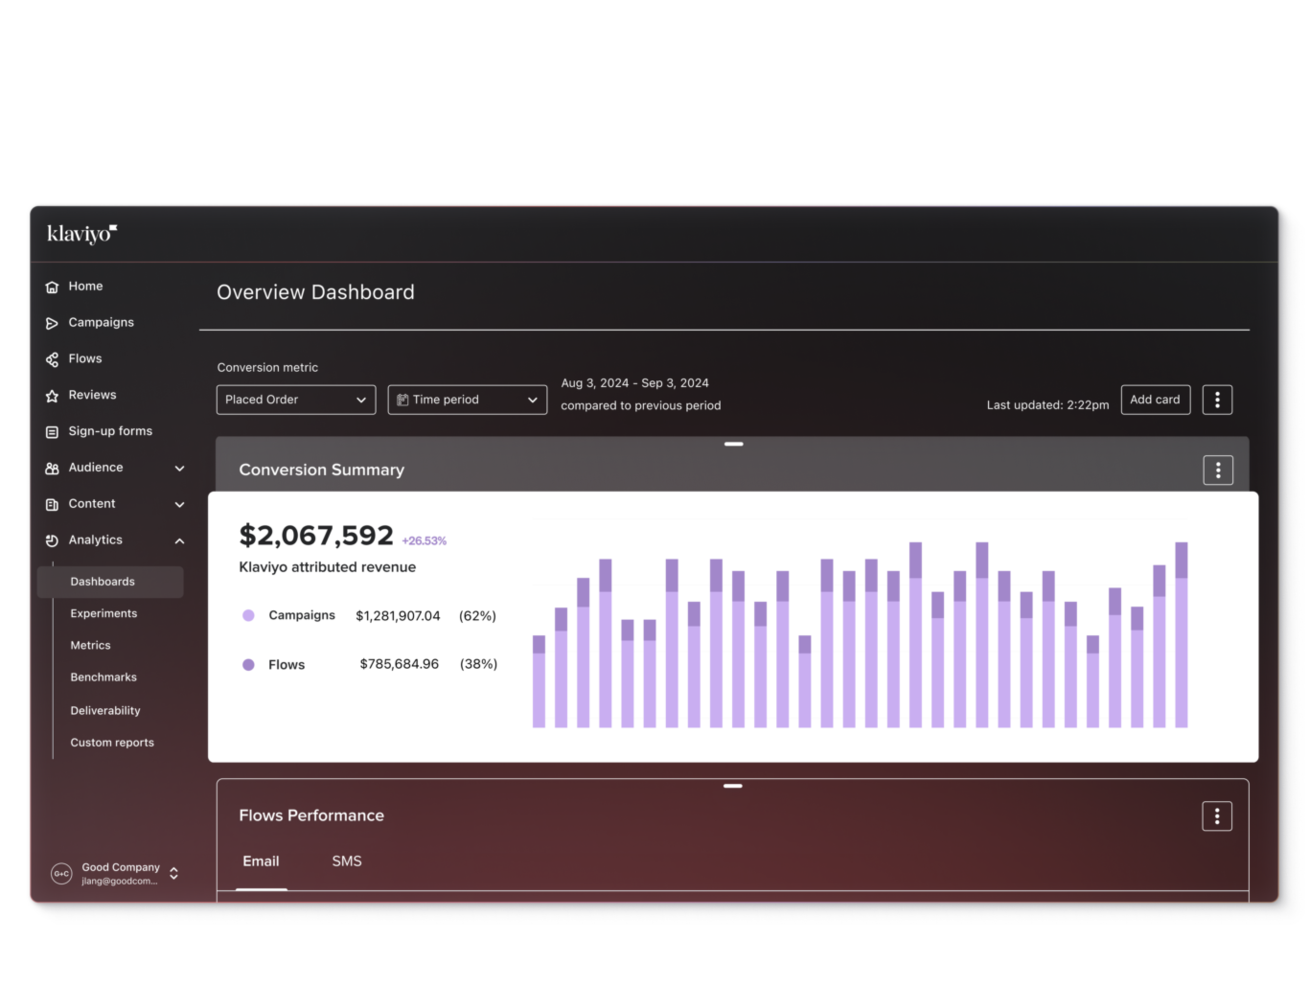The image size is (1309, 987).
Task: Click the compared to previous period text
Action: (641, 406)
